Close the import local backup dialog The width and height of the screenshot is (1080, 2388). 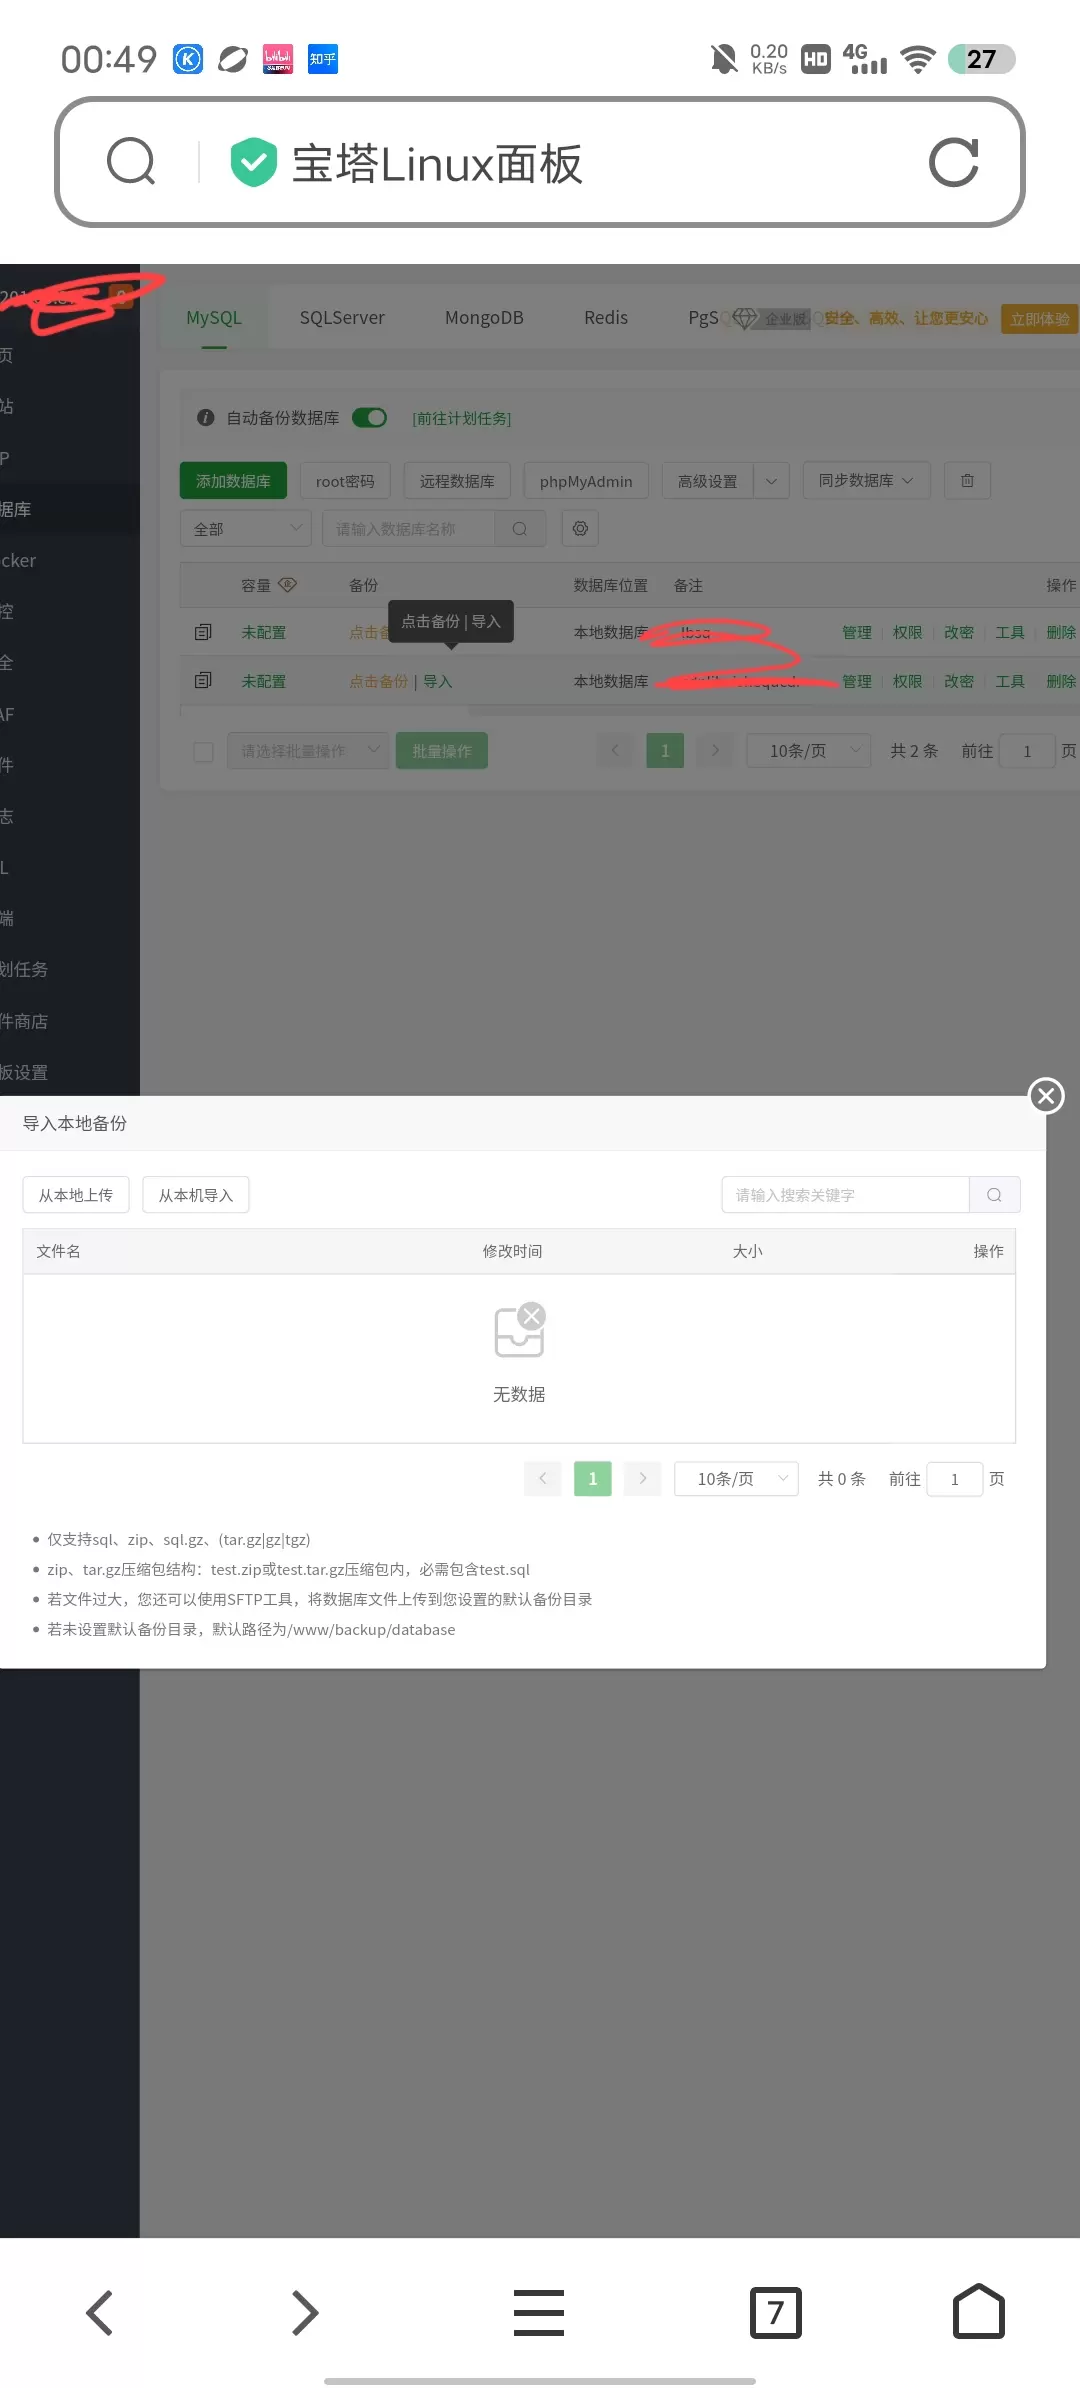tap(1046, 1096)
